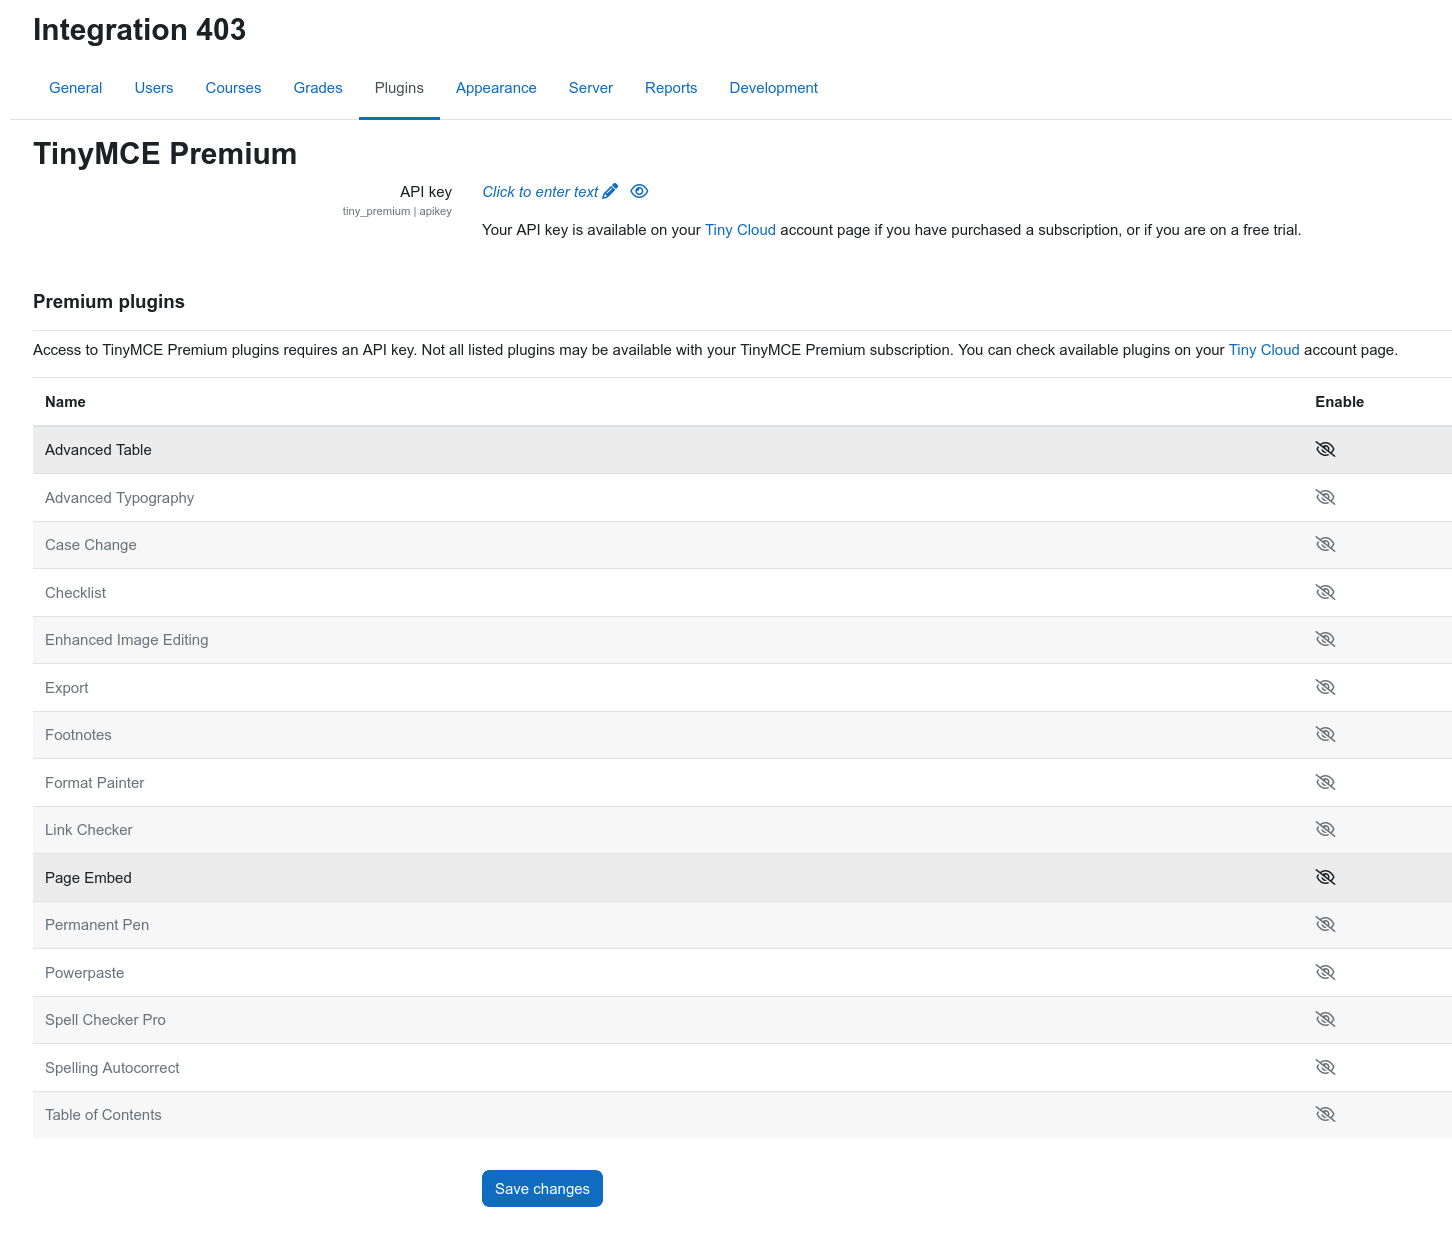Click the Enhanced Image Editing name

pos(127,640)
